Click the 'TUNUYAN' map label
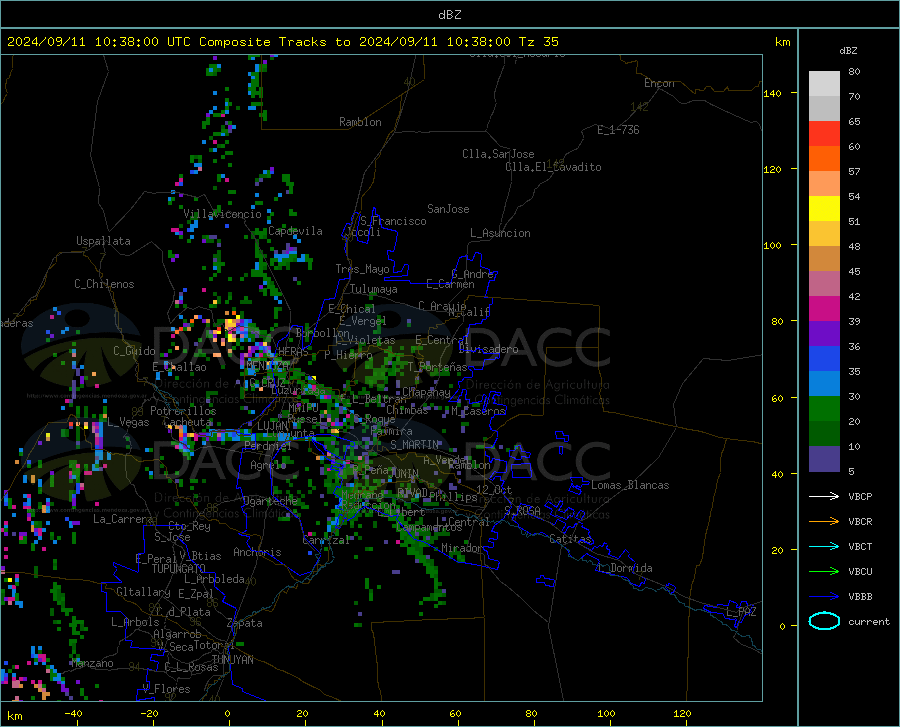Screen dimensions: 900x727 click(x=232, y=660)
